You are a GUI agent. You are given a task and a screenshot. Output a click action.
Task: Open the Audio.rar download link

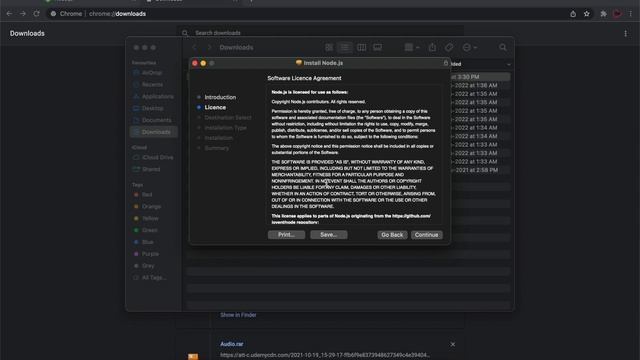click(x=231, y=344)
